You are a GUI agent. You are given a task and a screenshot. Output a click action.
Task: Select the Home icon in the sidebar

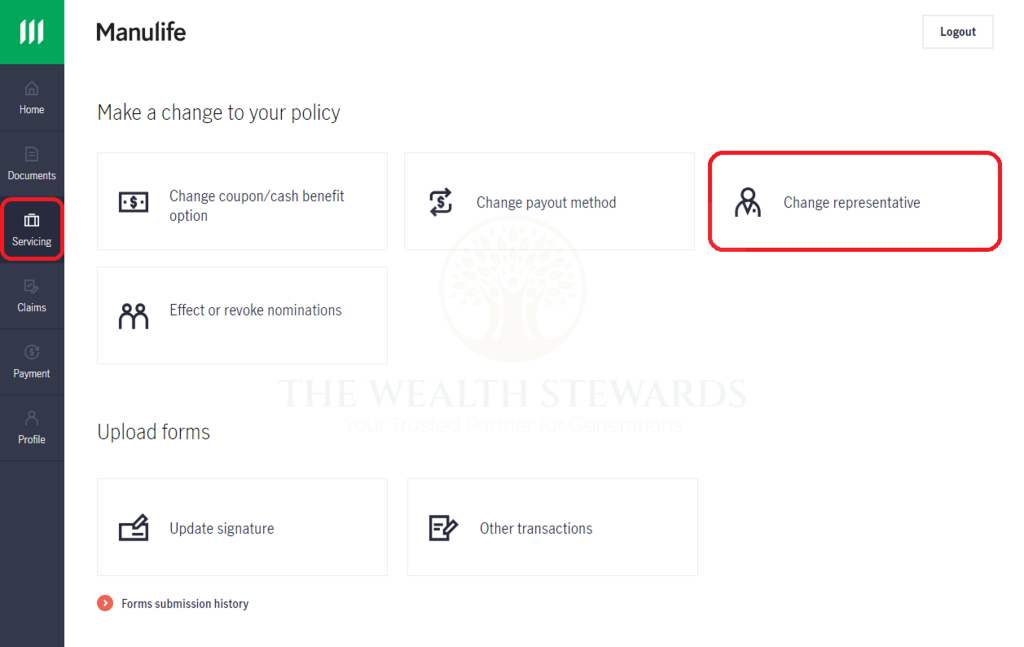click(31, 90)
